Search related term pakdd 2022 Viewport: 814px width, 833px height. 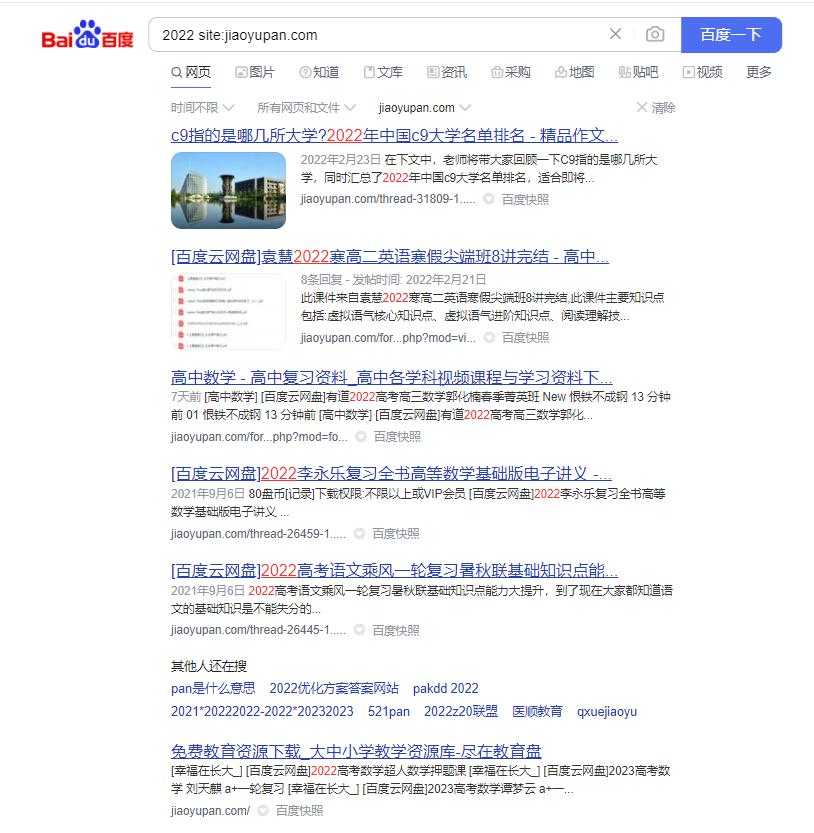click(446, 688)
